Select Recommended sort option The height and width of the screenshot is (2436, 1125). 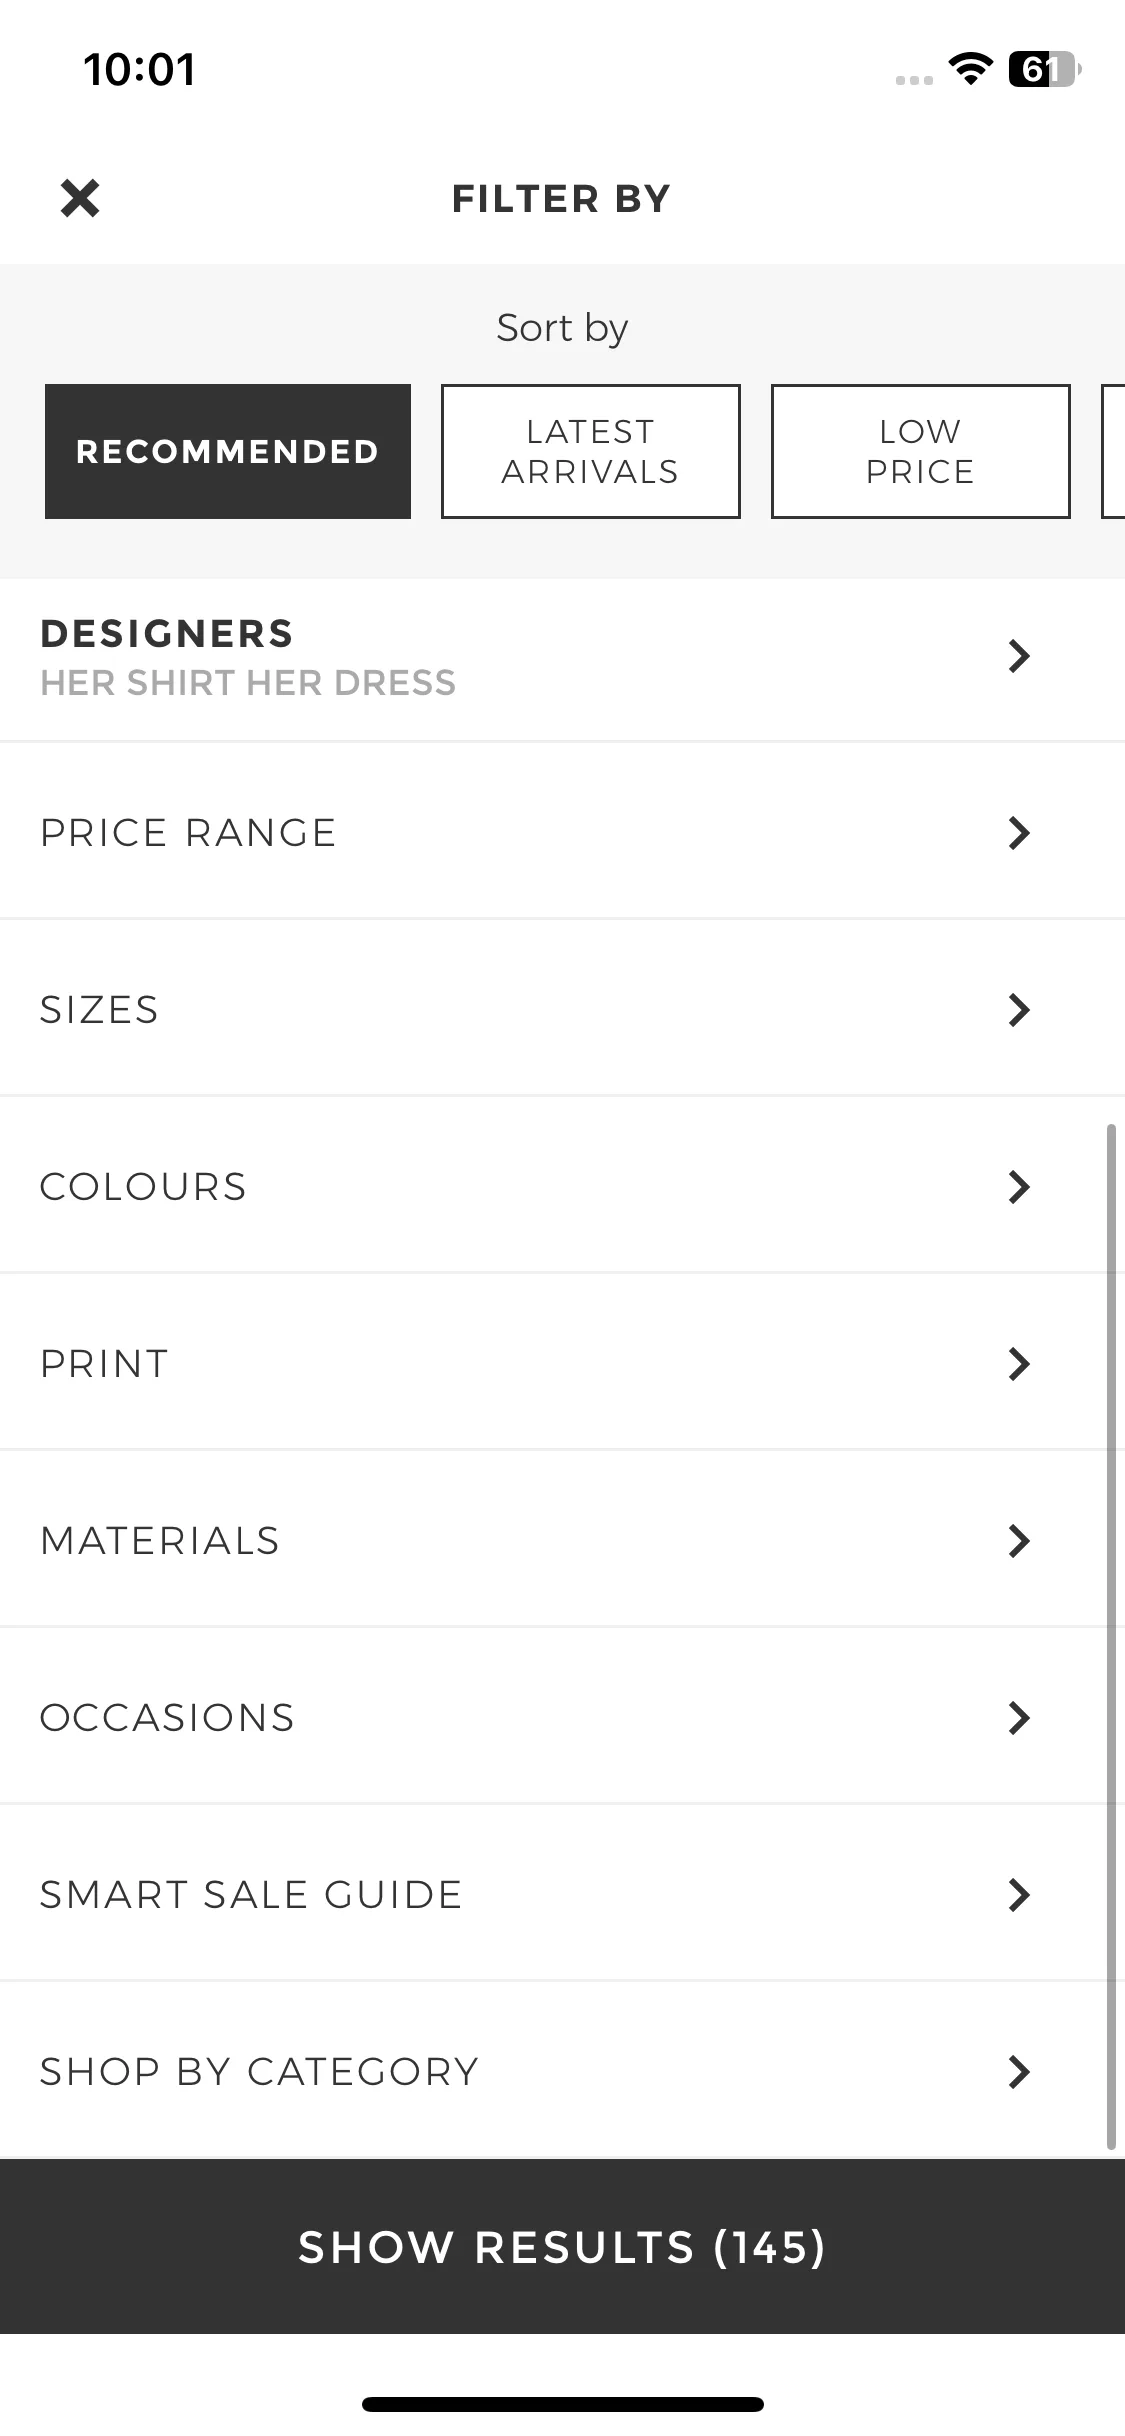tap(228, 451)
